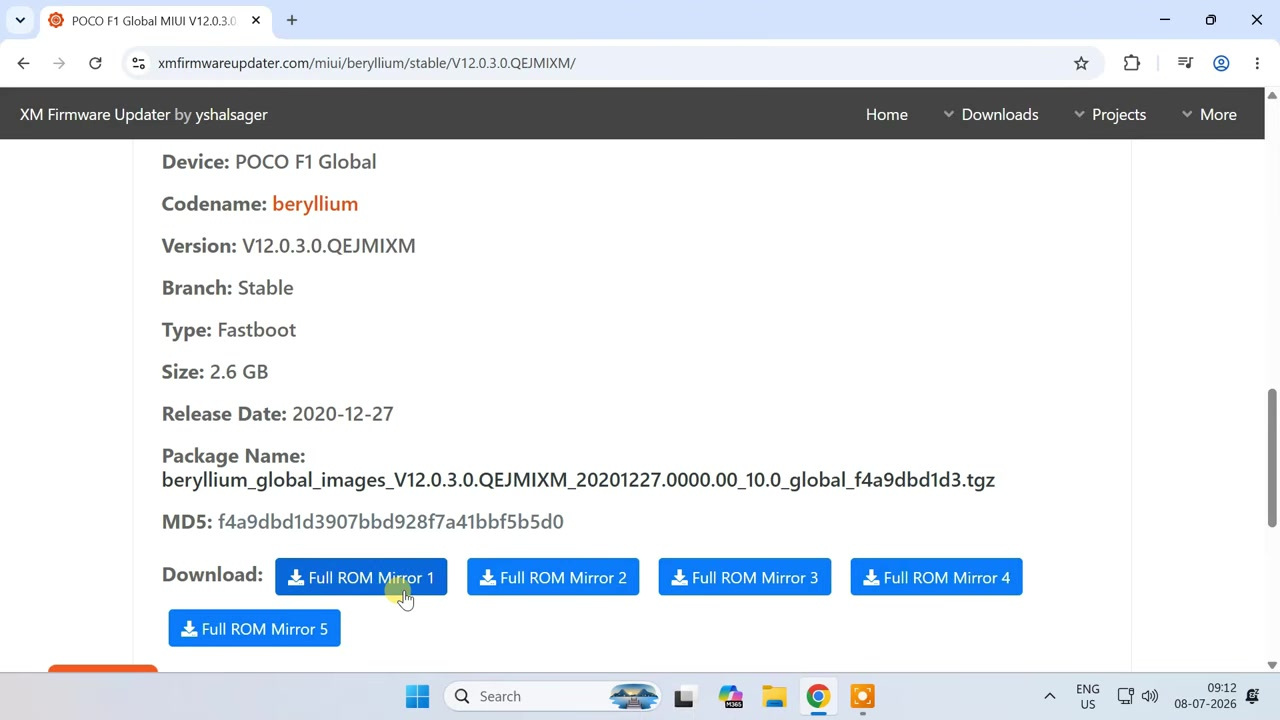Open network settings tray icon
Screen dimensions: 1280x720
[x=1125, y=696]
